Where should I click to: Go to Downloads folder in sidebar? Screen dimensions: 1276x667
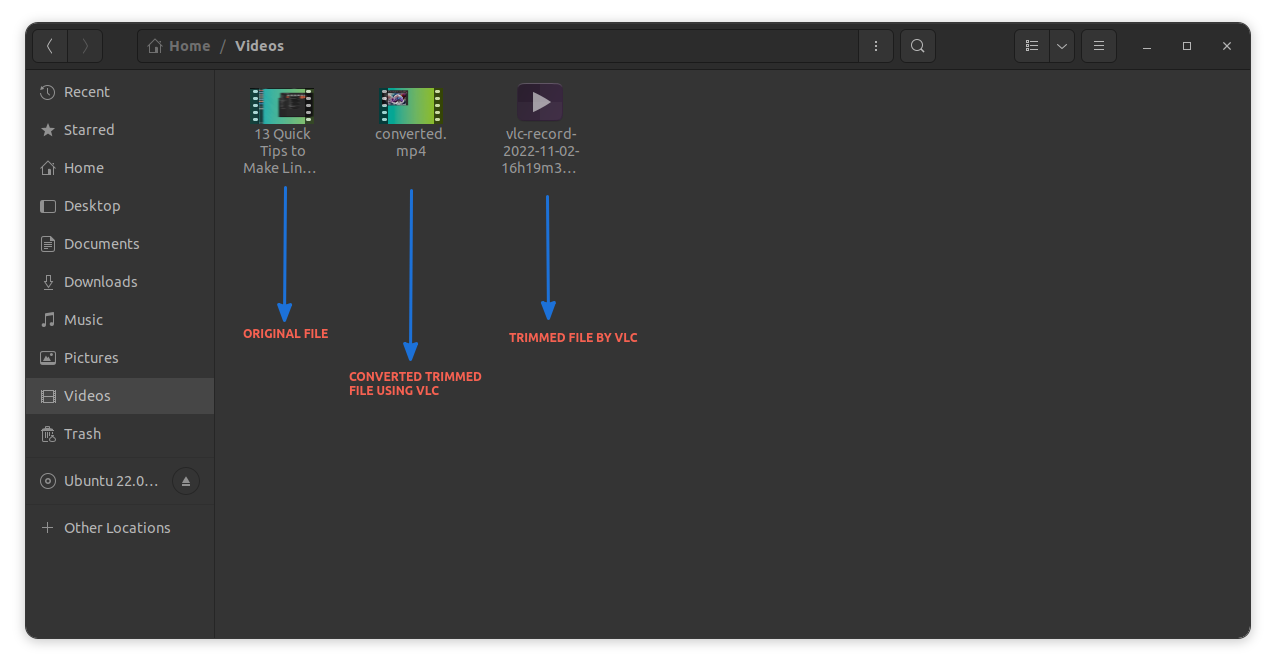click(x=100, y=282)
